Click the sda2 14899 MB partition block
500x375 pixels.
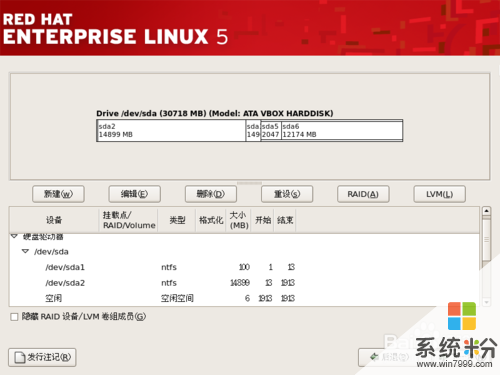click(171, 131)
